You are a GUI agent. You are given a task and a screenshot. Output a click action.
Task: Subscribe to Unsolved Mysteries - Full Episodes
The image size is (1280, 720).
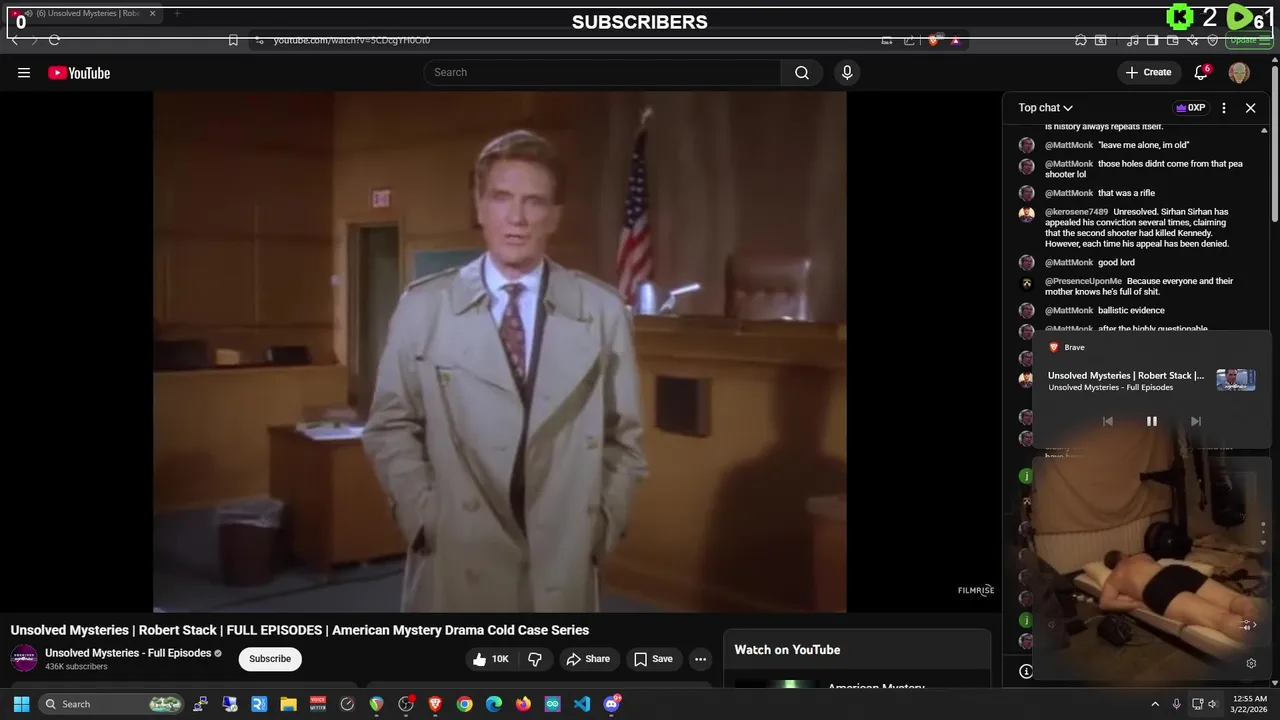[x=270, y=659]
